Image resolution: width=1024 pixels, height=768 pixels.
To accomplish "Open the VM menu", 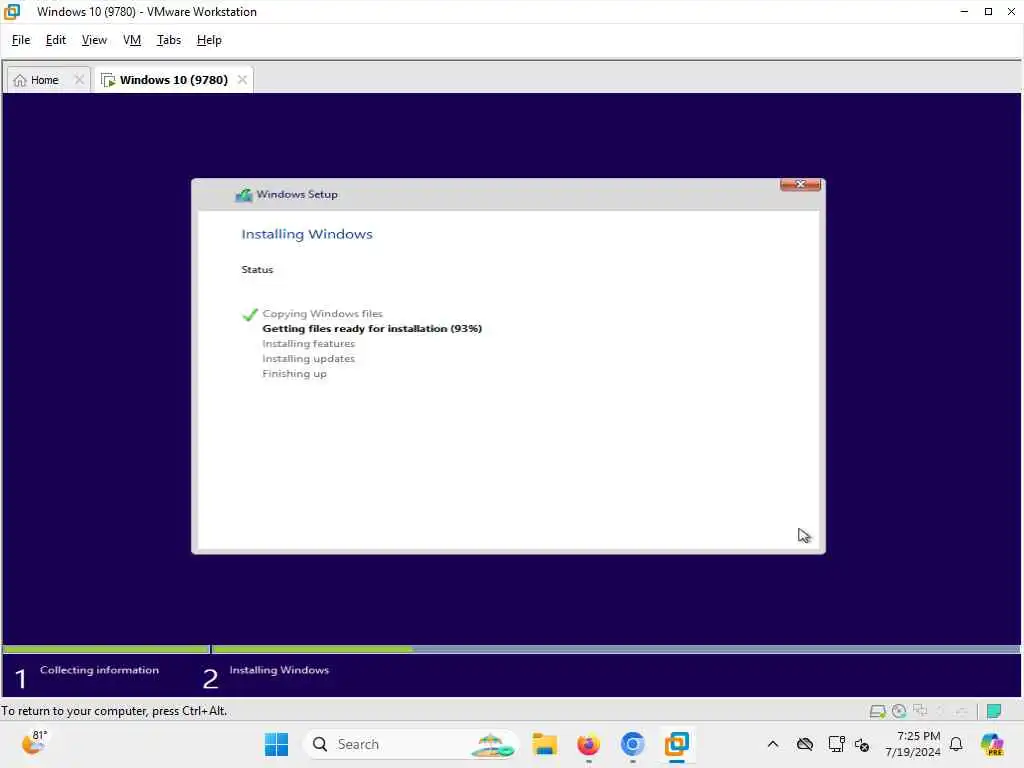I will 132,40.
